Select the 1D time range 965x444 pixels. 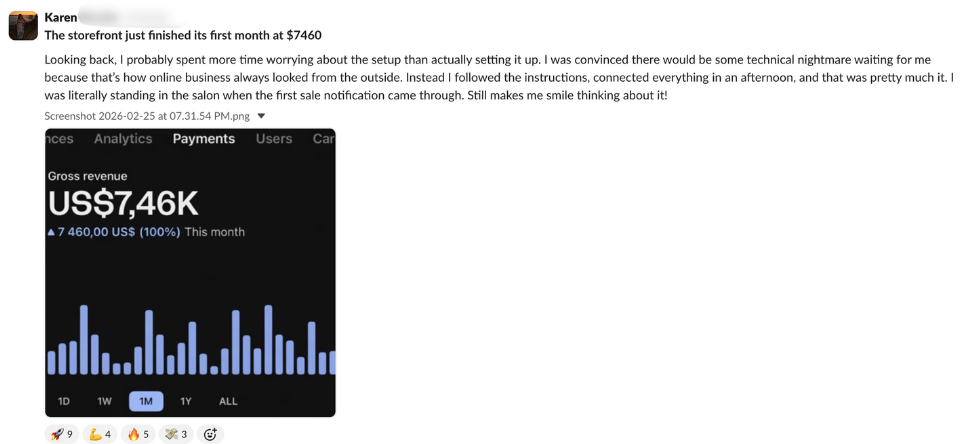pos(63,402)
